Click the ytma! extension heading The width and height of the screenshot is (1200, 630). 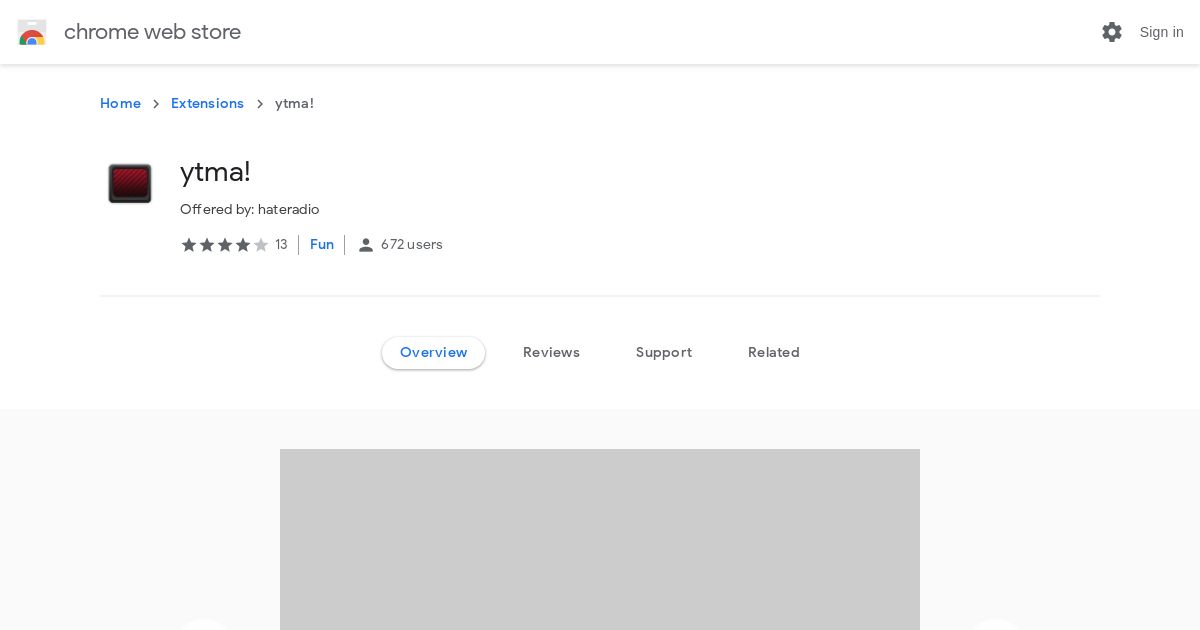point(215,172)
